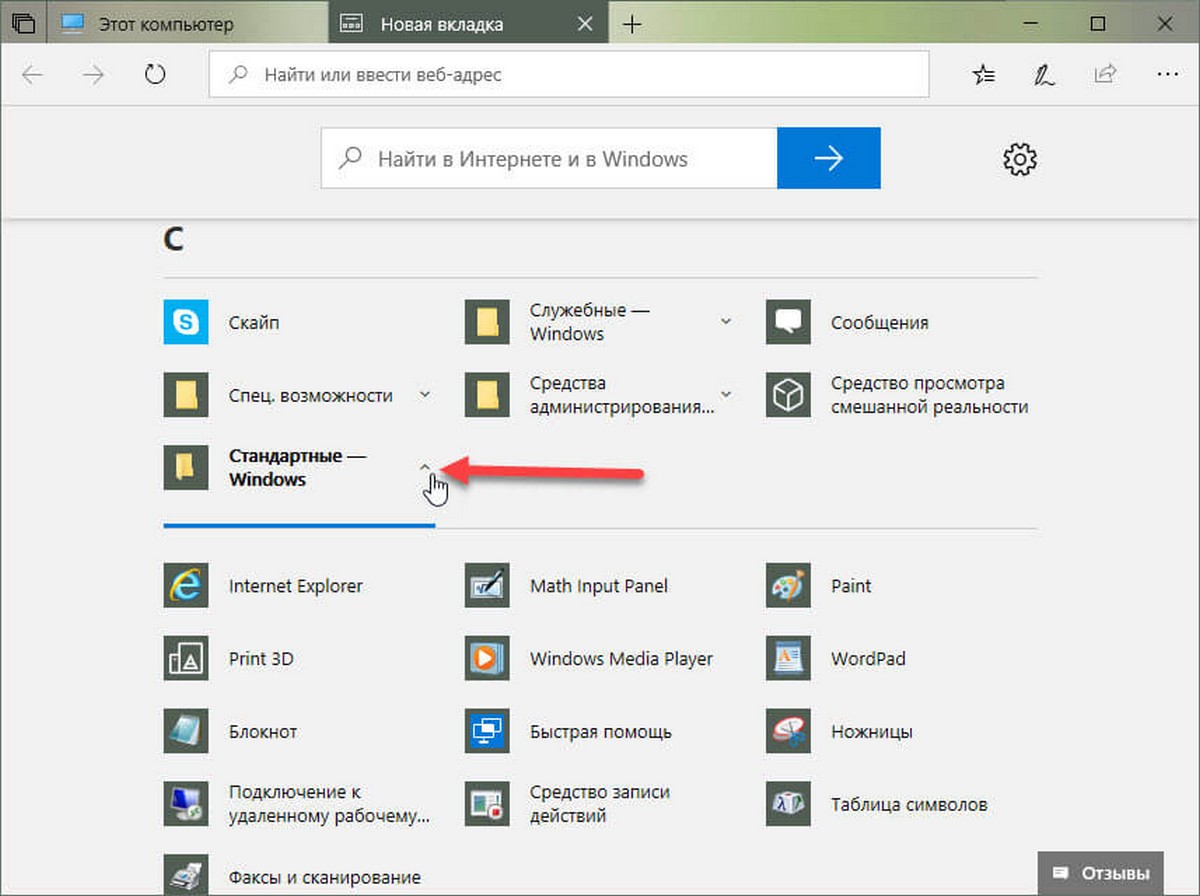Click the Math Input Panel label

click(x=599, y=586)
